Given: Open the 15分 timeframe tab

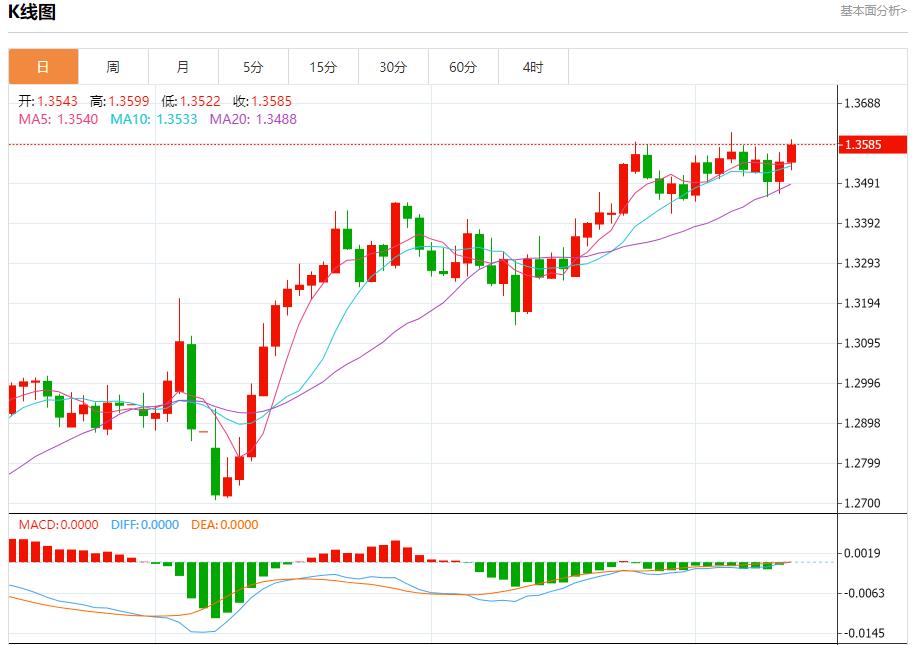Looking at the screenshot, I should point(323,67).
